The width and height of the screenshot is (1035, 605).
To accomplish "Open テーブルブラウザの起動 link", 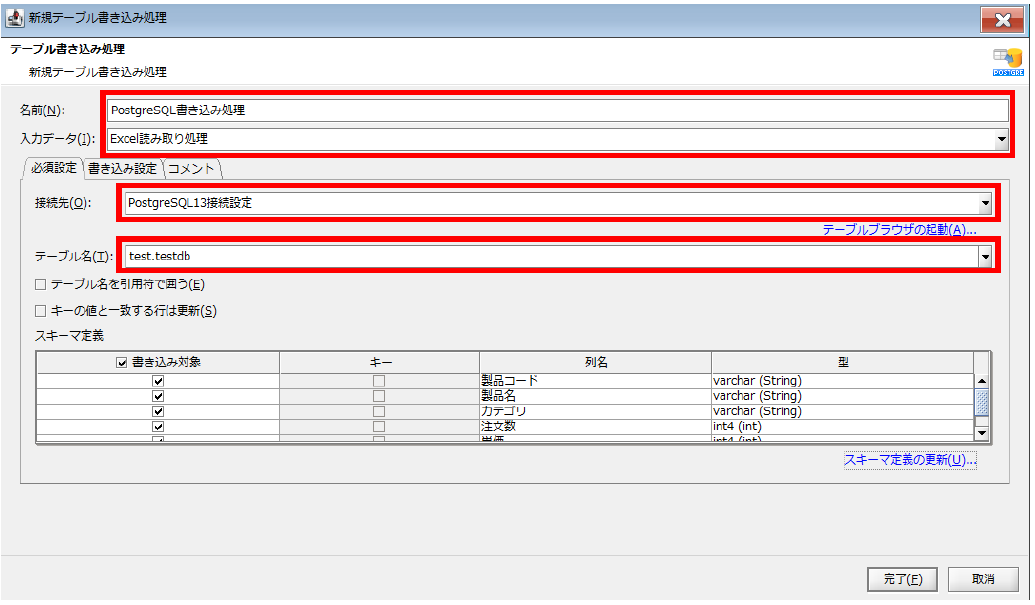I will coord(899,230).
